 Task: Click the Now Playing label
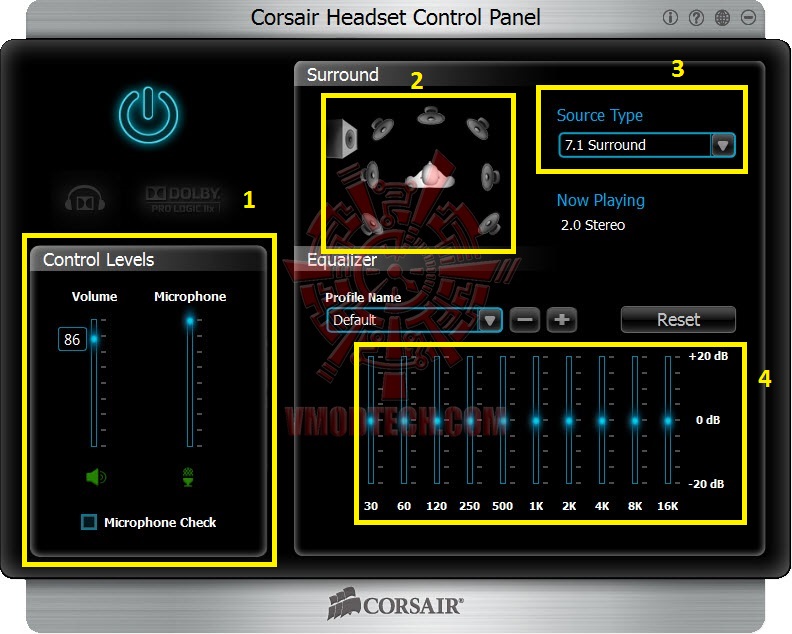(x=601, y=201)
